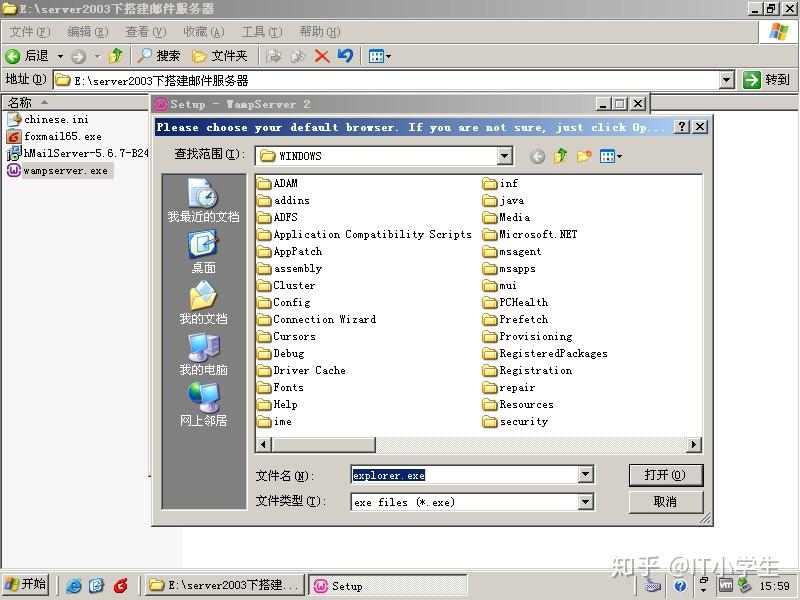The height and width of the screenshot is (600, 800).
Task: Click red Delete icon in Explorer toolbar
Action: pos(322,56)
